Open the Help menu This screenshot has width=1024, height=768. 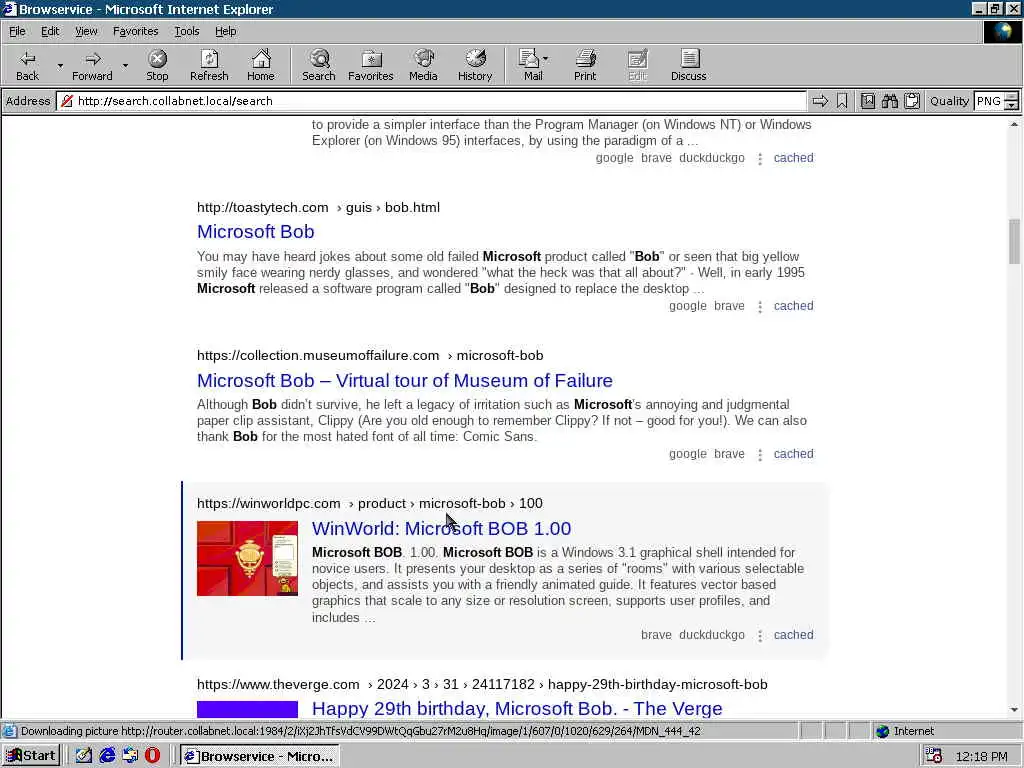tap(225, 31)
